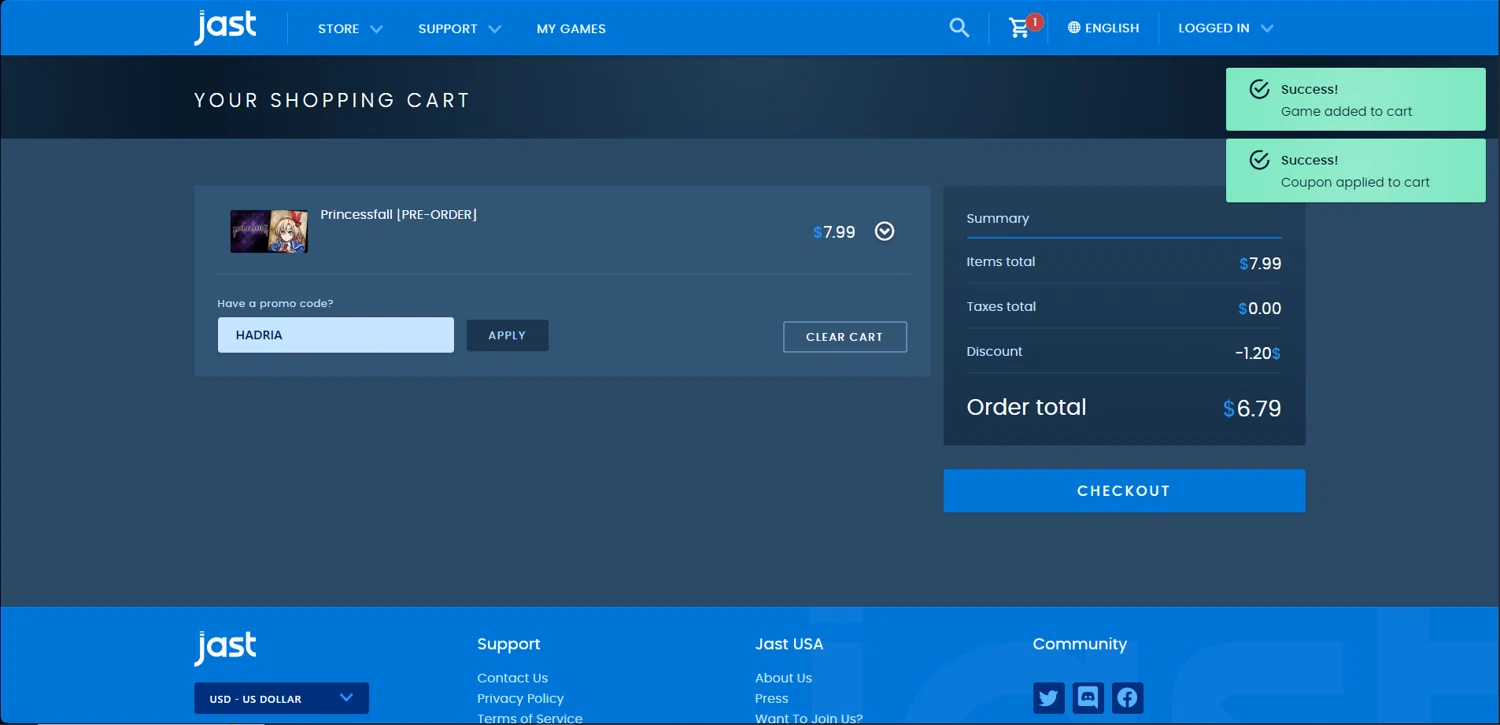
Task: Click the Discount value -1.20
Action: tap(1257, 353)
